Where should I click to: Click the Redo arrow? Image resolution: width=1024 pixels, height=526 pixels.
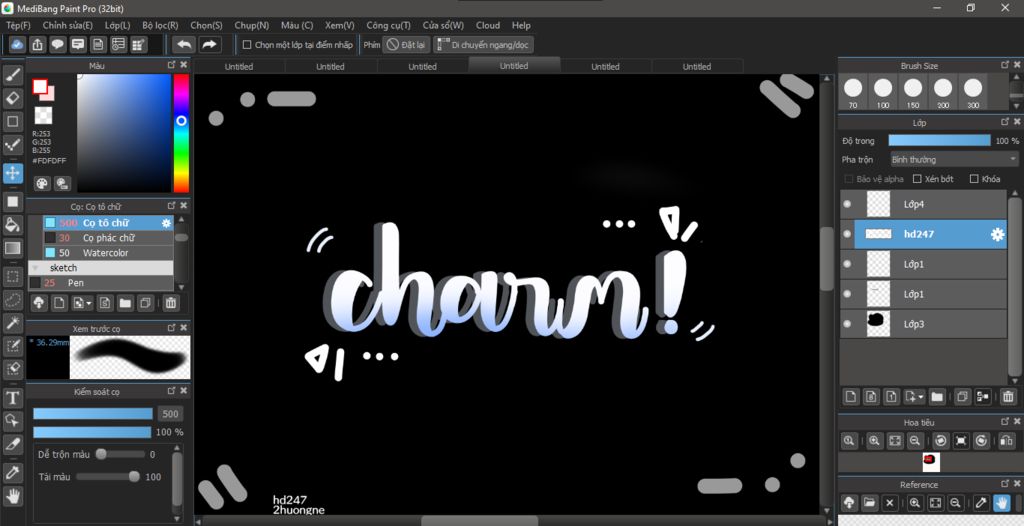click(x=209, y=44)
